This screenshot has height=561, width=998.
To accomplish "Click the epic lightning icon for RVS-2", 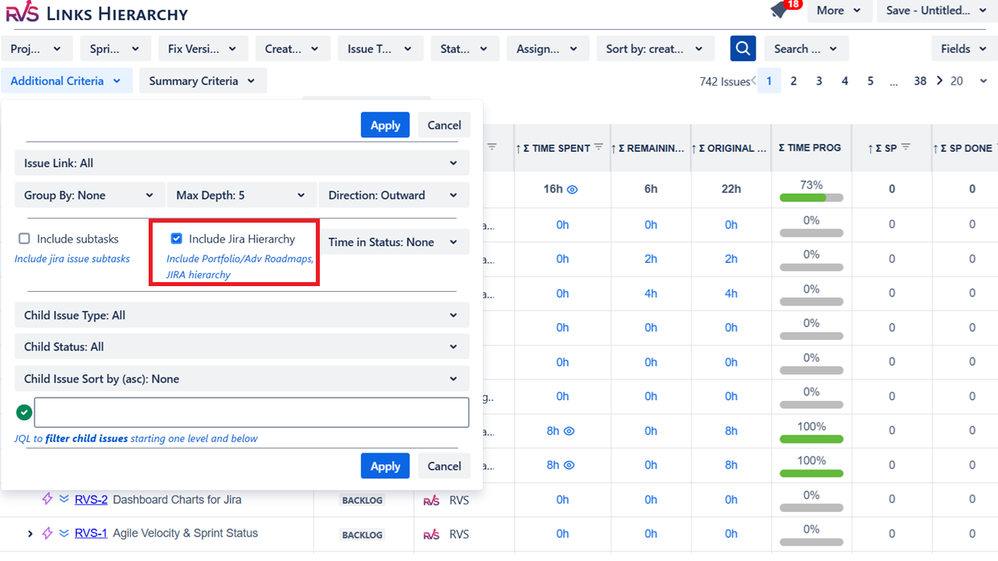I will pos(47,499).
